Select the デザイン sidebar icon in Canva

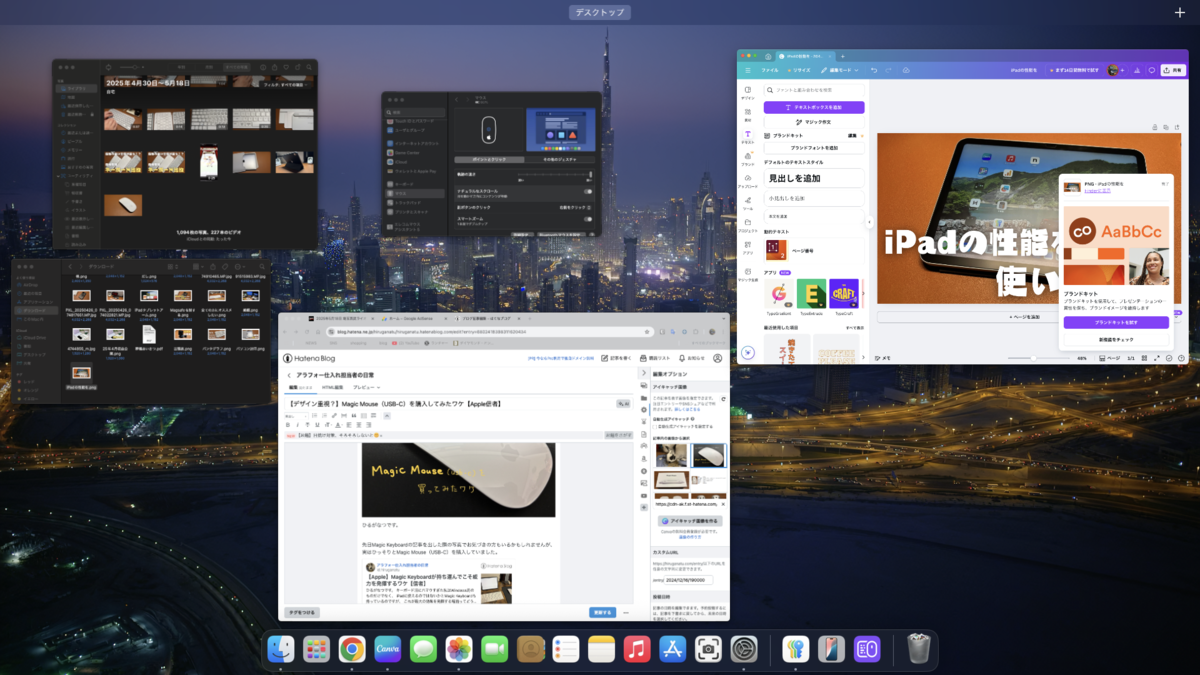[x=747, y=92]
